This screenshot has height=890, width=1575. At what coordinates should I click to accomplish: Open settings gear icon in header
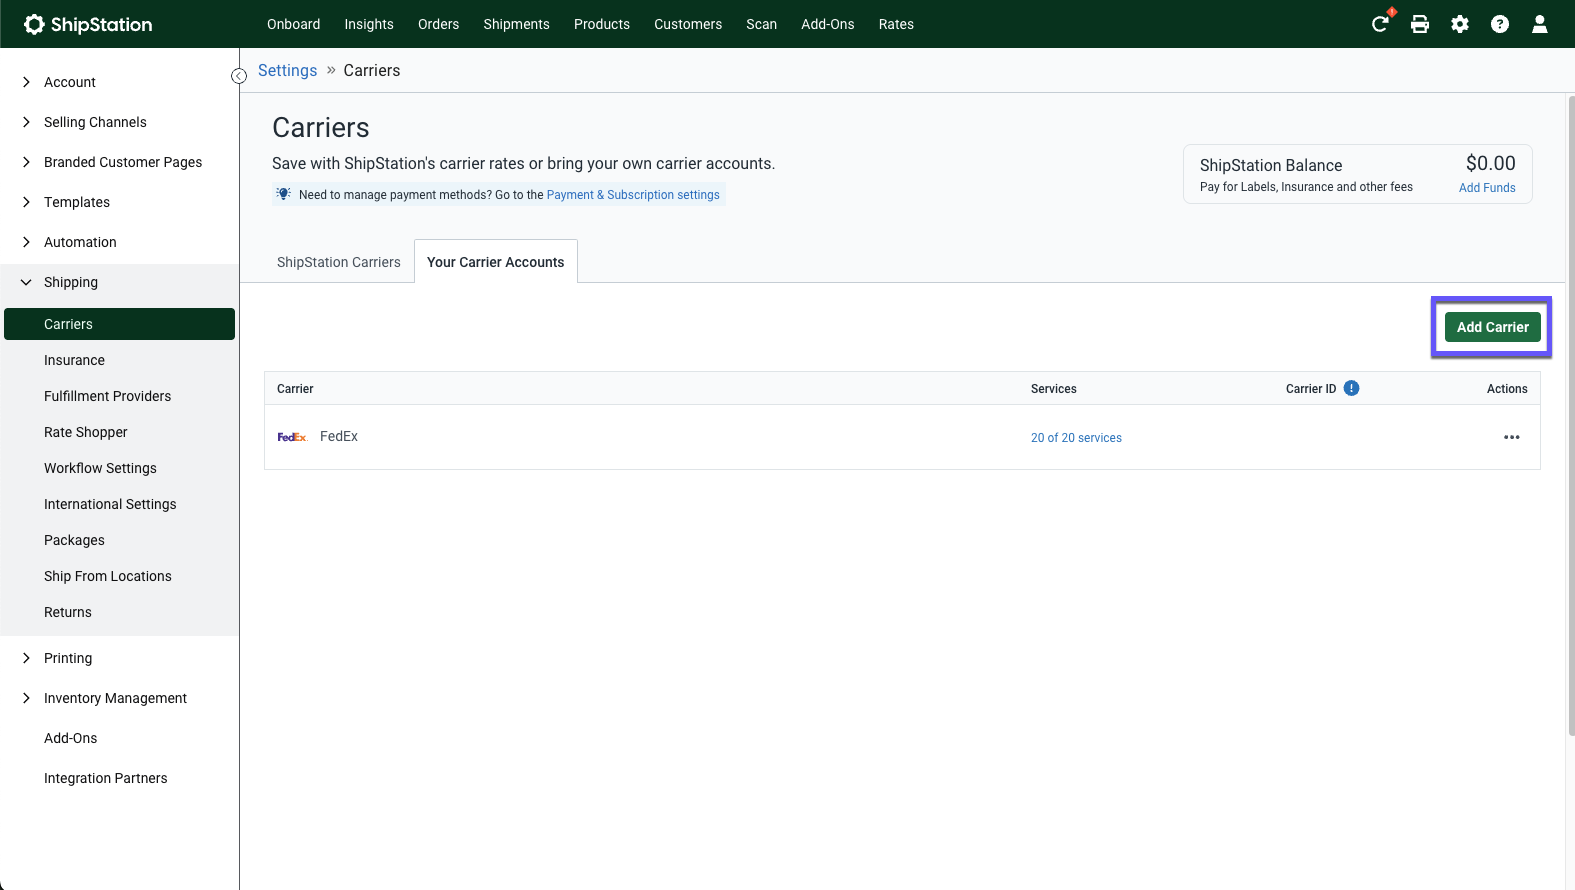tap(1460, 24)
